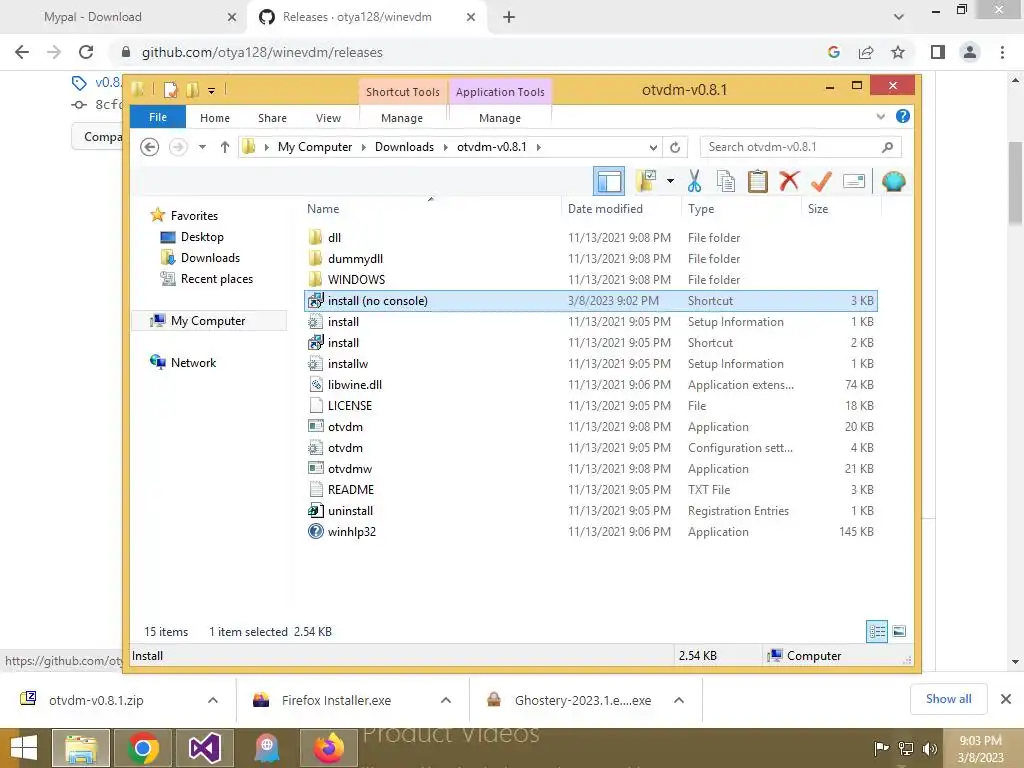Open the Customize Quick Access Toolbar dropdown
This screenshot has width=1024, height=768.
(212, 91)
